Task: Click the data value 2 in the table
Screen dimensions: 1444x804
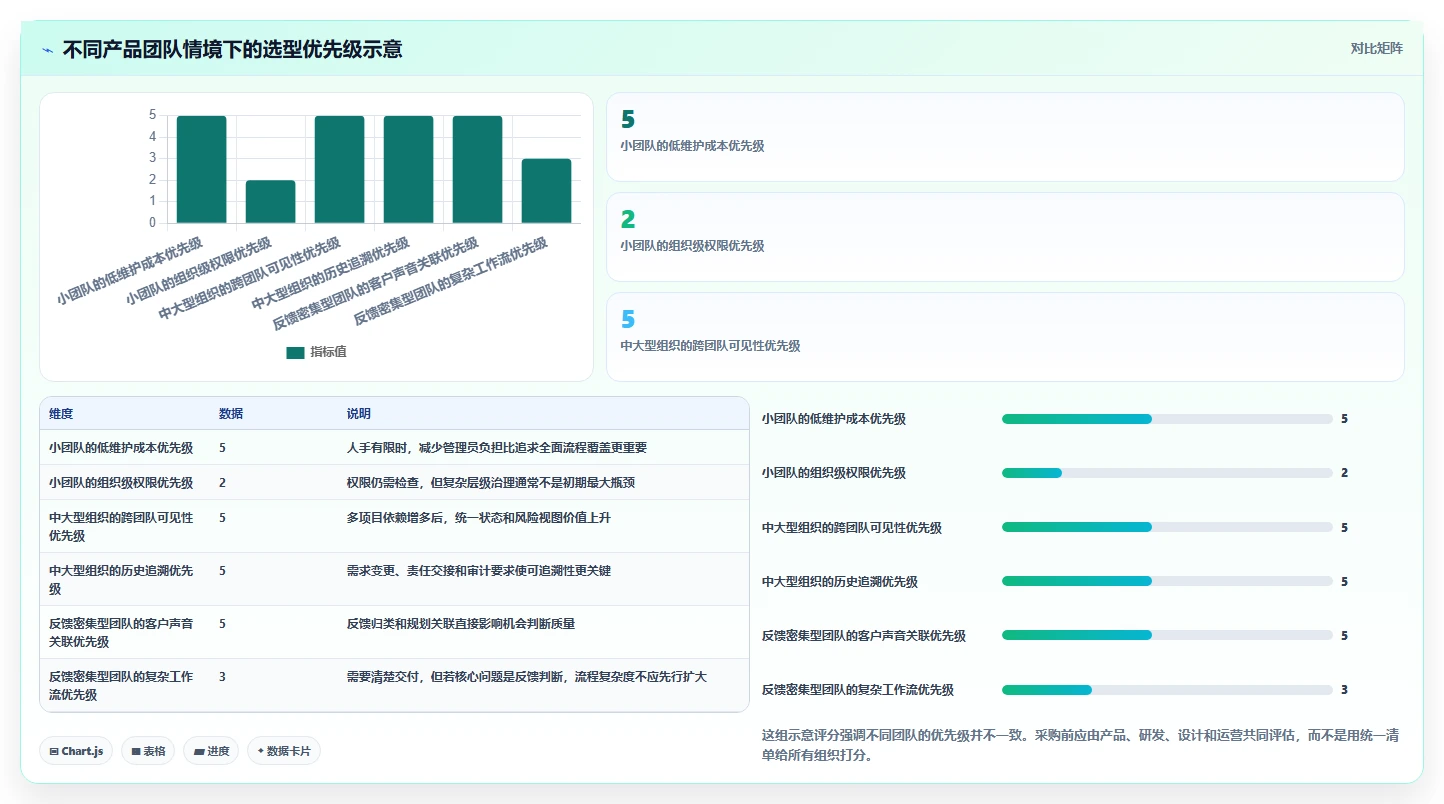Action: tap(222, 482)
